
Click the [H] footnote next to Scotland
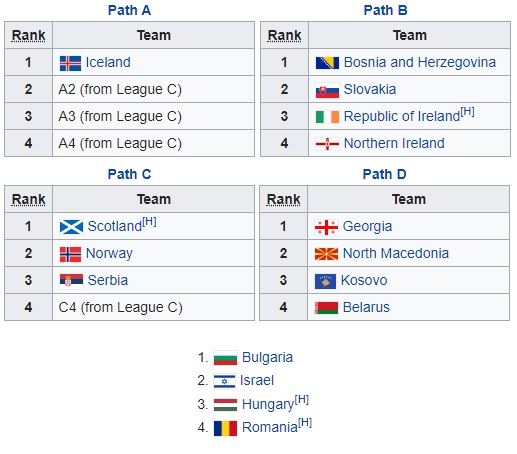(x=149, y=222)
